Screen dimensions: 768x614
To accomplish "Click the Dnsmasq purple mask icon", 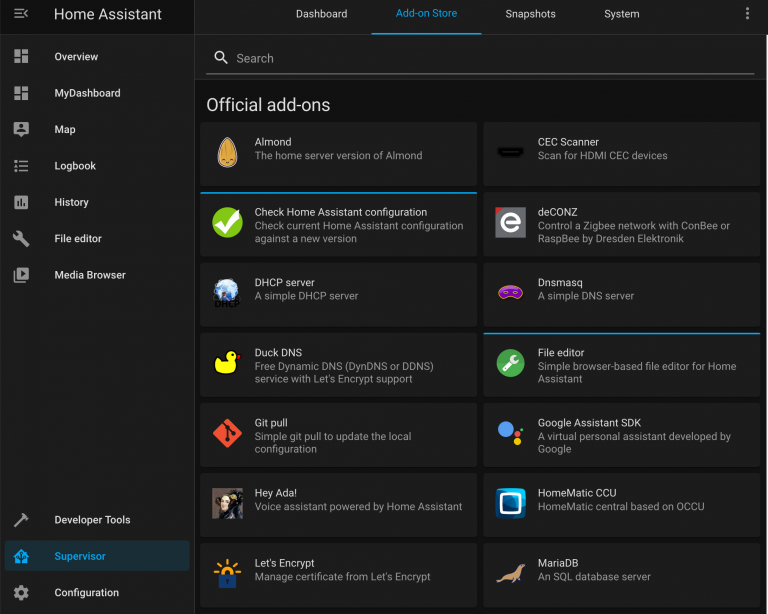I will (510, 293).
